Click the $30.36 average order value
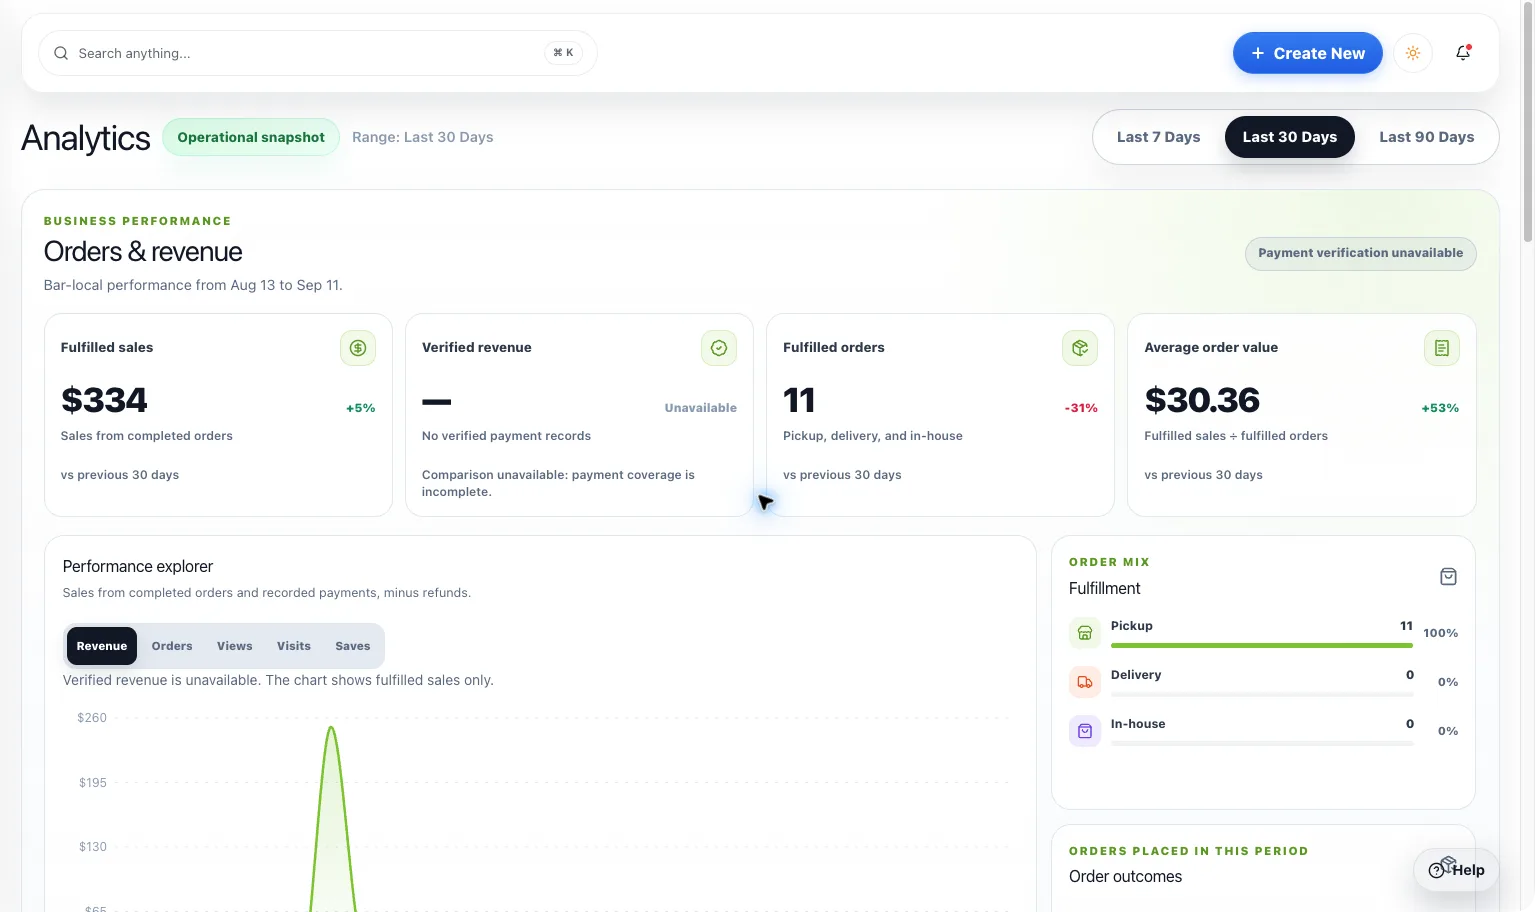This screenshot has height=912, width=1535. click(1202, 400)
